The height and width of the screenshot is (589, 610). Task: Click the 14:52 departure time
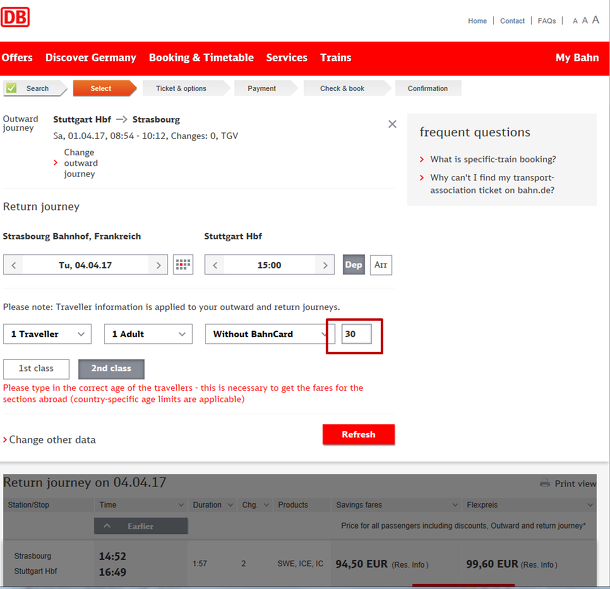(x=112, y=556)
